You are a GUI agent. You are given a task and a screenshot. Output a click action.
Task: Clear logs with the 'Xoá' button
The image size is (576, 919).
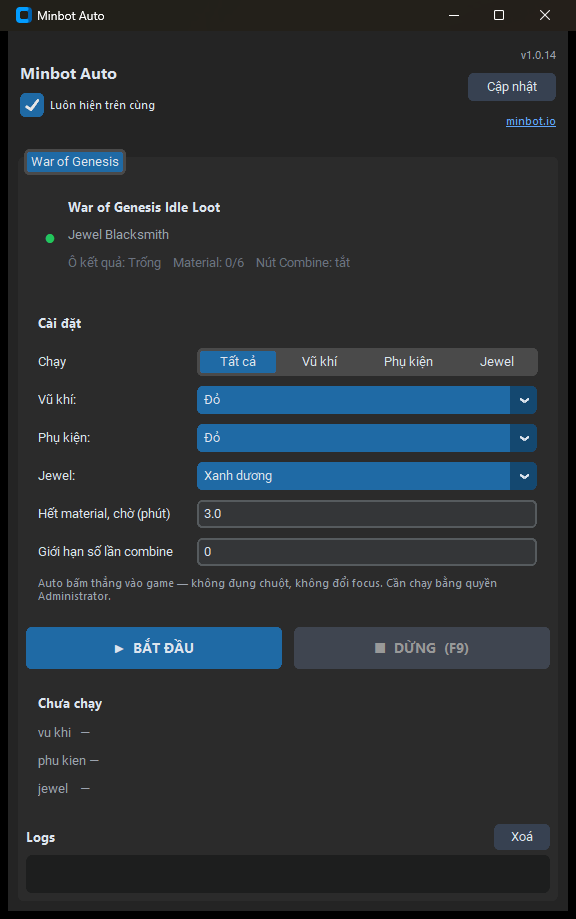(x=522, y=836)
